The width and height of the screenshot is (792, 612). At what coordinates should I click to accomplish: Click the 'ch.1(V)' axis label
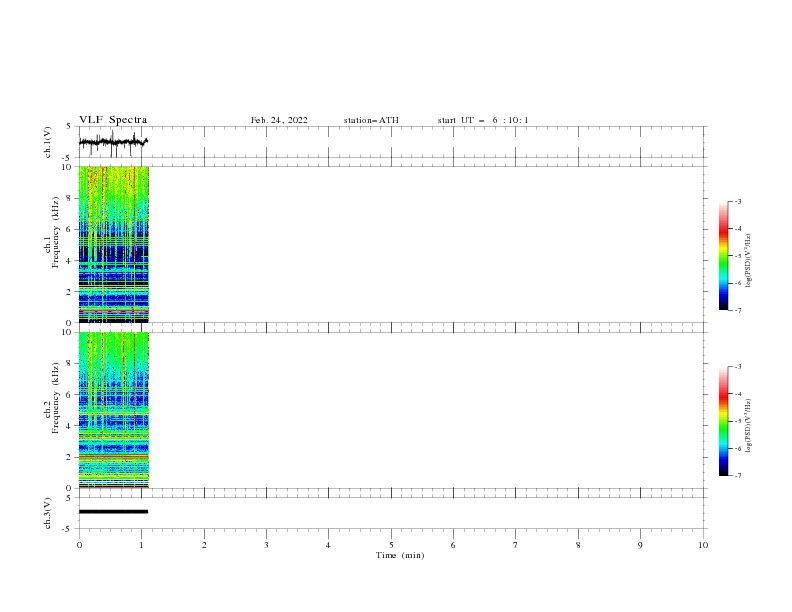(x=48, y=142)
